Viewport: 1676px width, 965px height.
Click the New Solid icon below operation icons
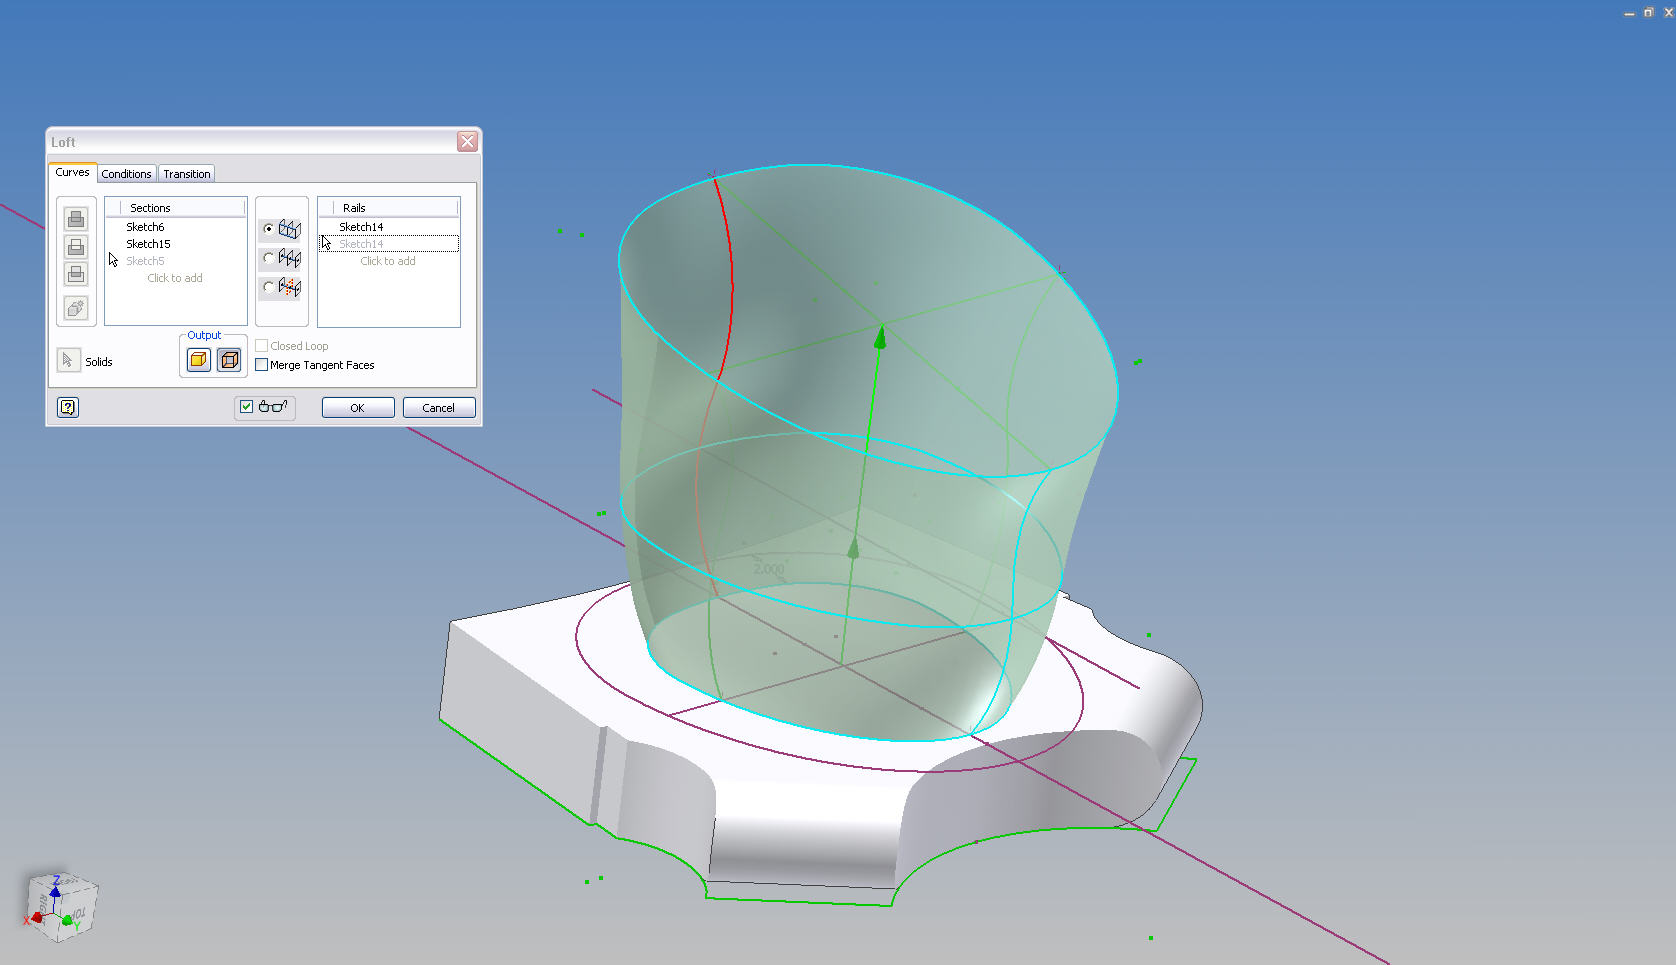pos(76,308)
